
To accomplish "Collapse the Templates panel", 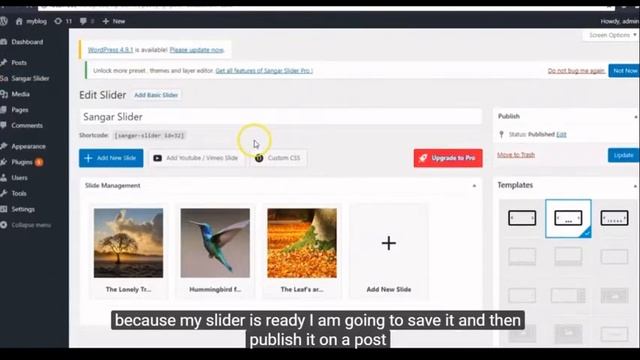I will [x=635, y=186].
